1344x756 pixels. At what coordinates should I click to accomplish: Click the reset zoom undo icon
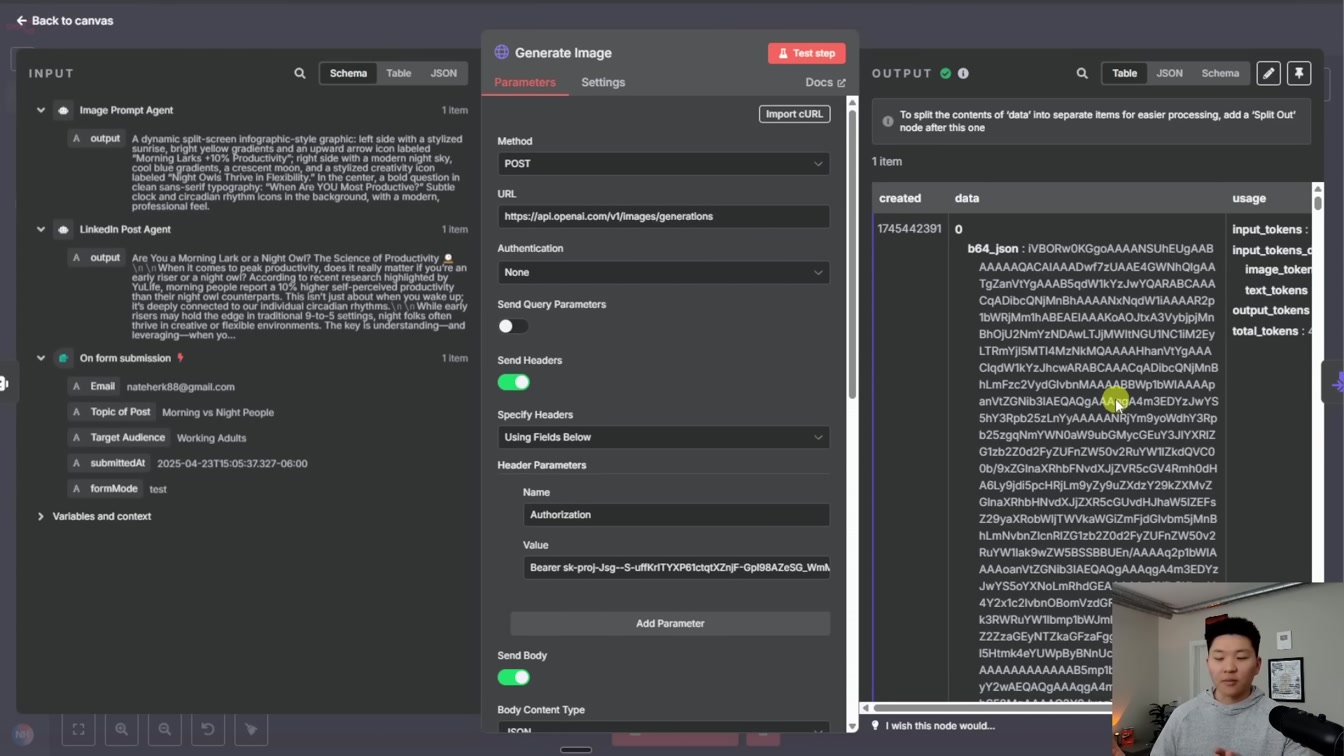[x=207, y=730]
